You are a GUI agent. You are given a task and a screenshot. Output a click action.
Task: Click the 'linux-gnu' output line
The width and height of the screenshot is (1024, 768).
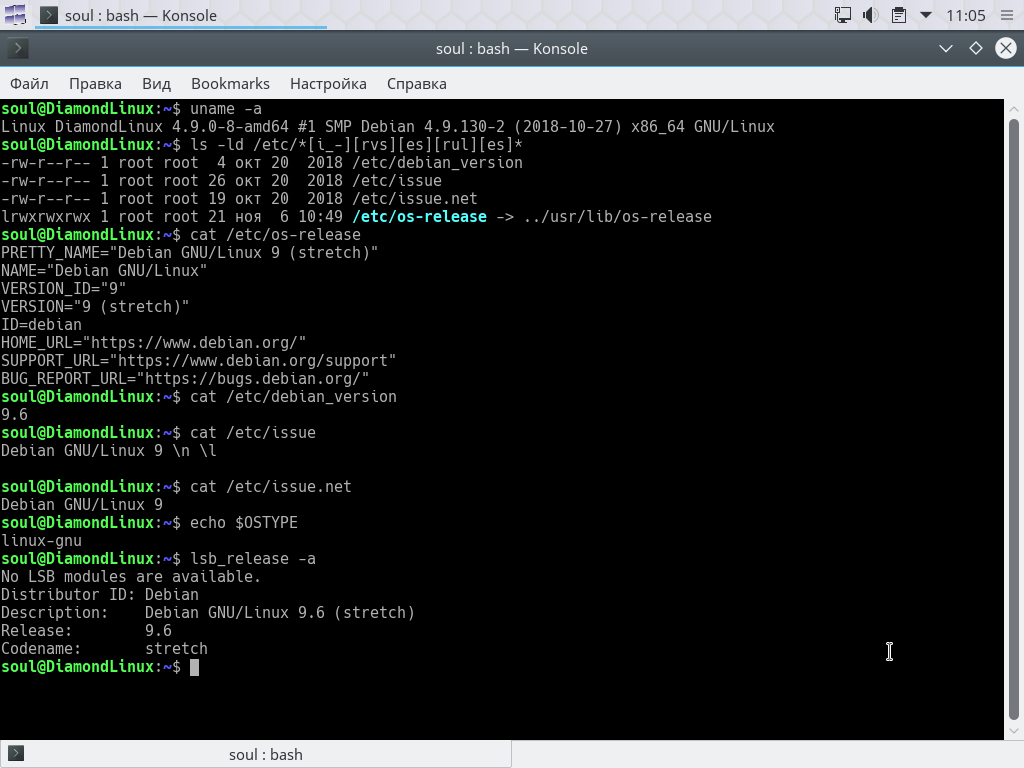coord(41,541)
